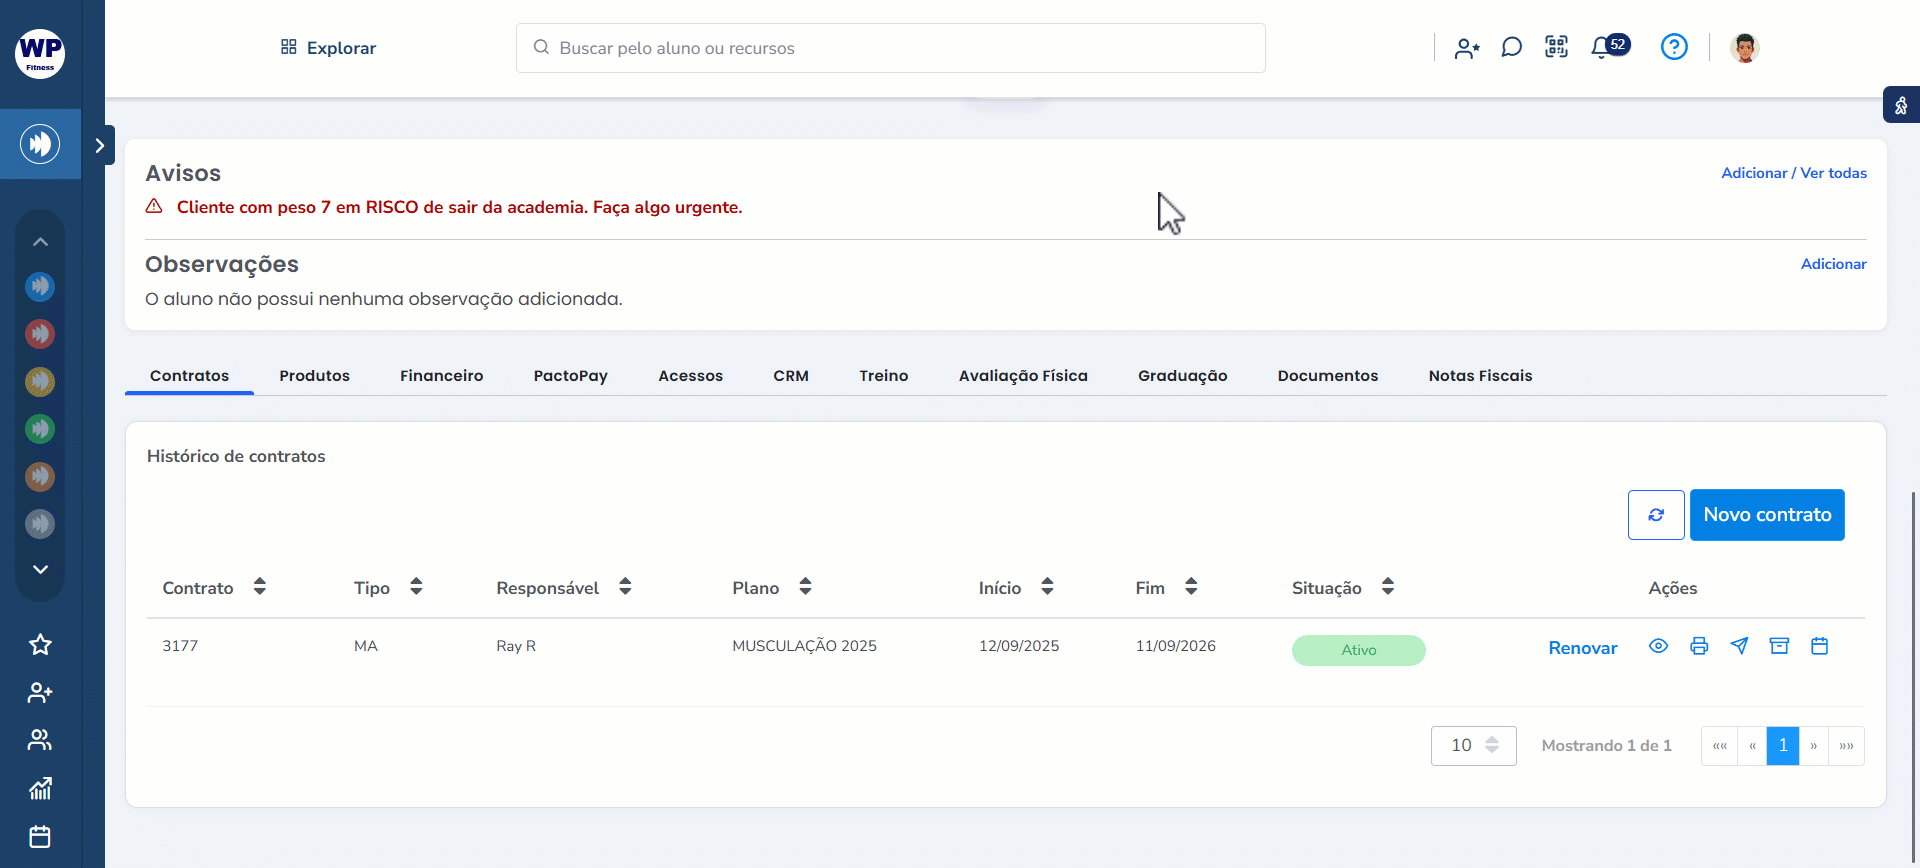Sort table by Contrato column

[259, 587]
